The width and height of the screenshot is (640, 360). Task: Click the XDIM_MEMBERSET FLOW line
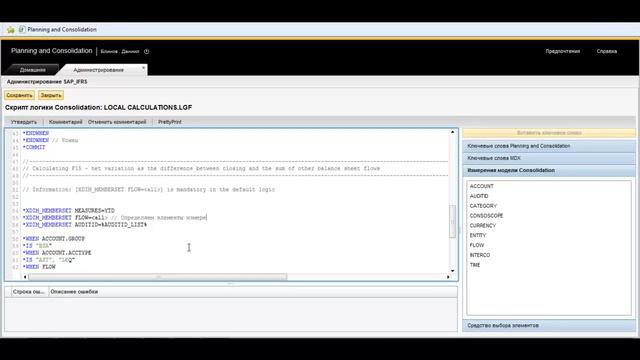(x=115, y=218)
